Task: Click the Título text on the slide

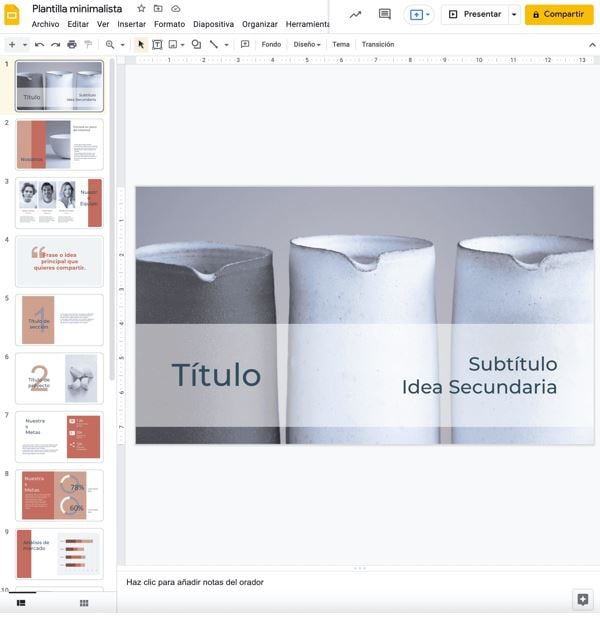Action: coord(216,375)
